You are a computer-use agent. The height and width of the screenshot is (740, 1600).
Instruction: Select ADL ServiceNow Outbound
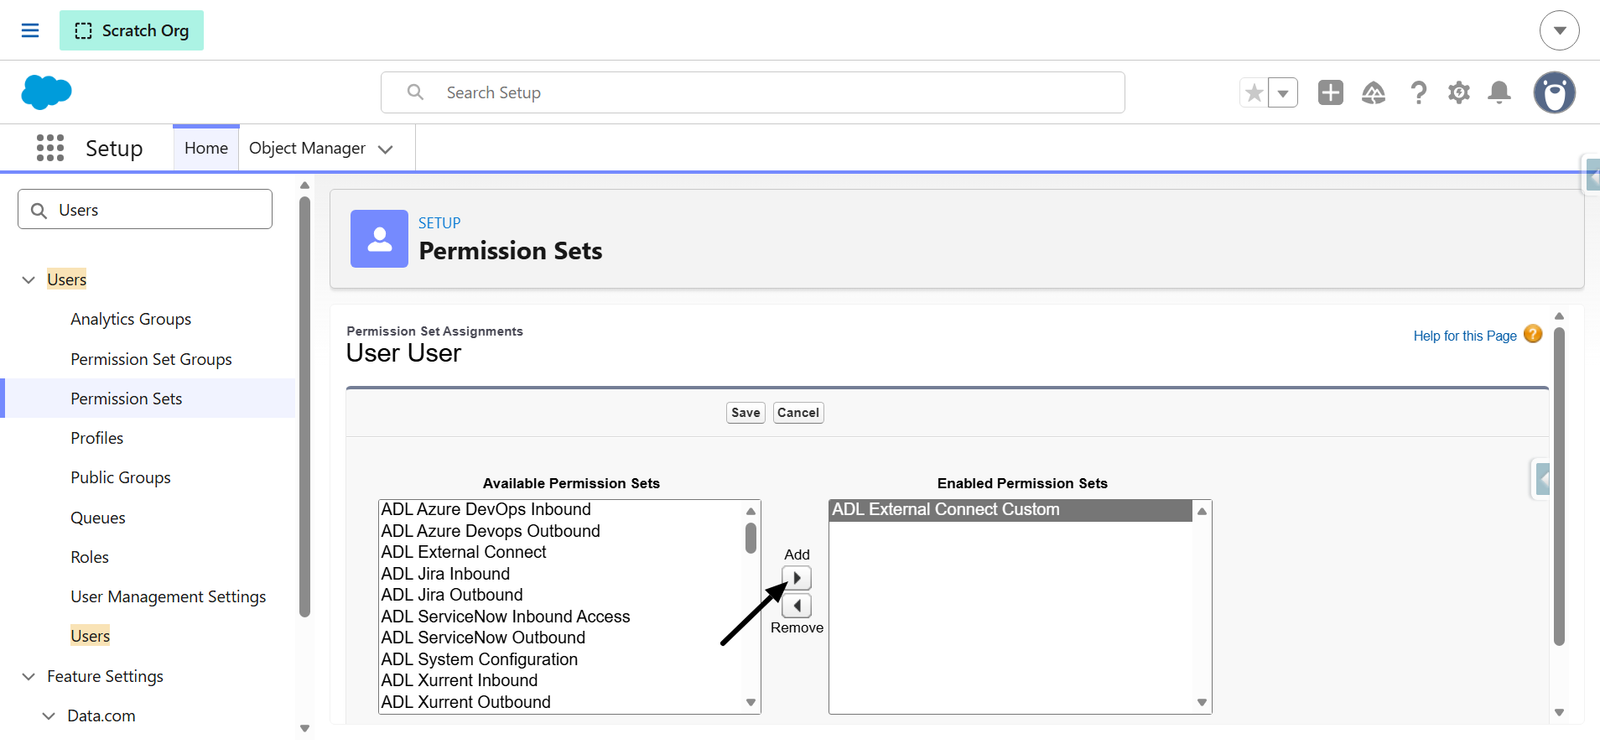[483, 638]
